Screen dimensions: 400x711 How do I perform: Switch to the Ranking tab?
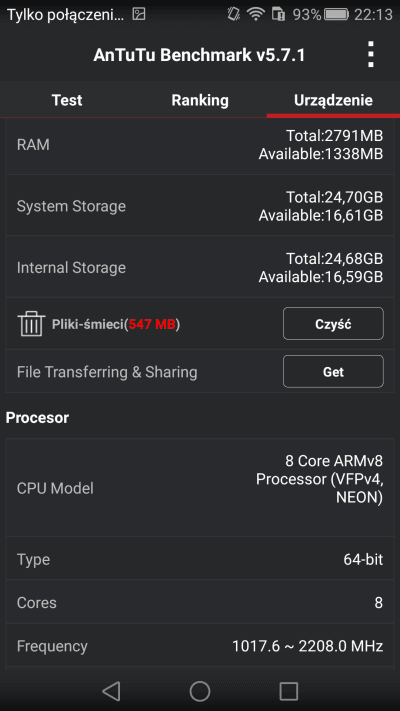click(x=200, y=100)
